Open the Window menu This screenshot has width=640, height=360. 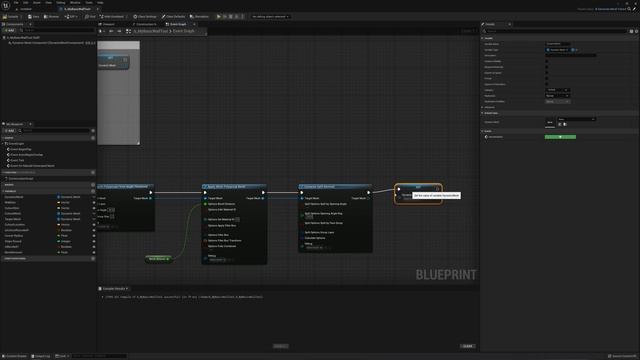click(x=75, y=2)
